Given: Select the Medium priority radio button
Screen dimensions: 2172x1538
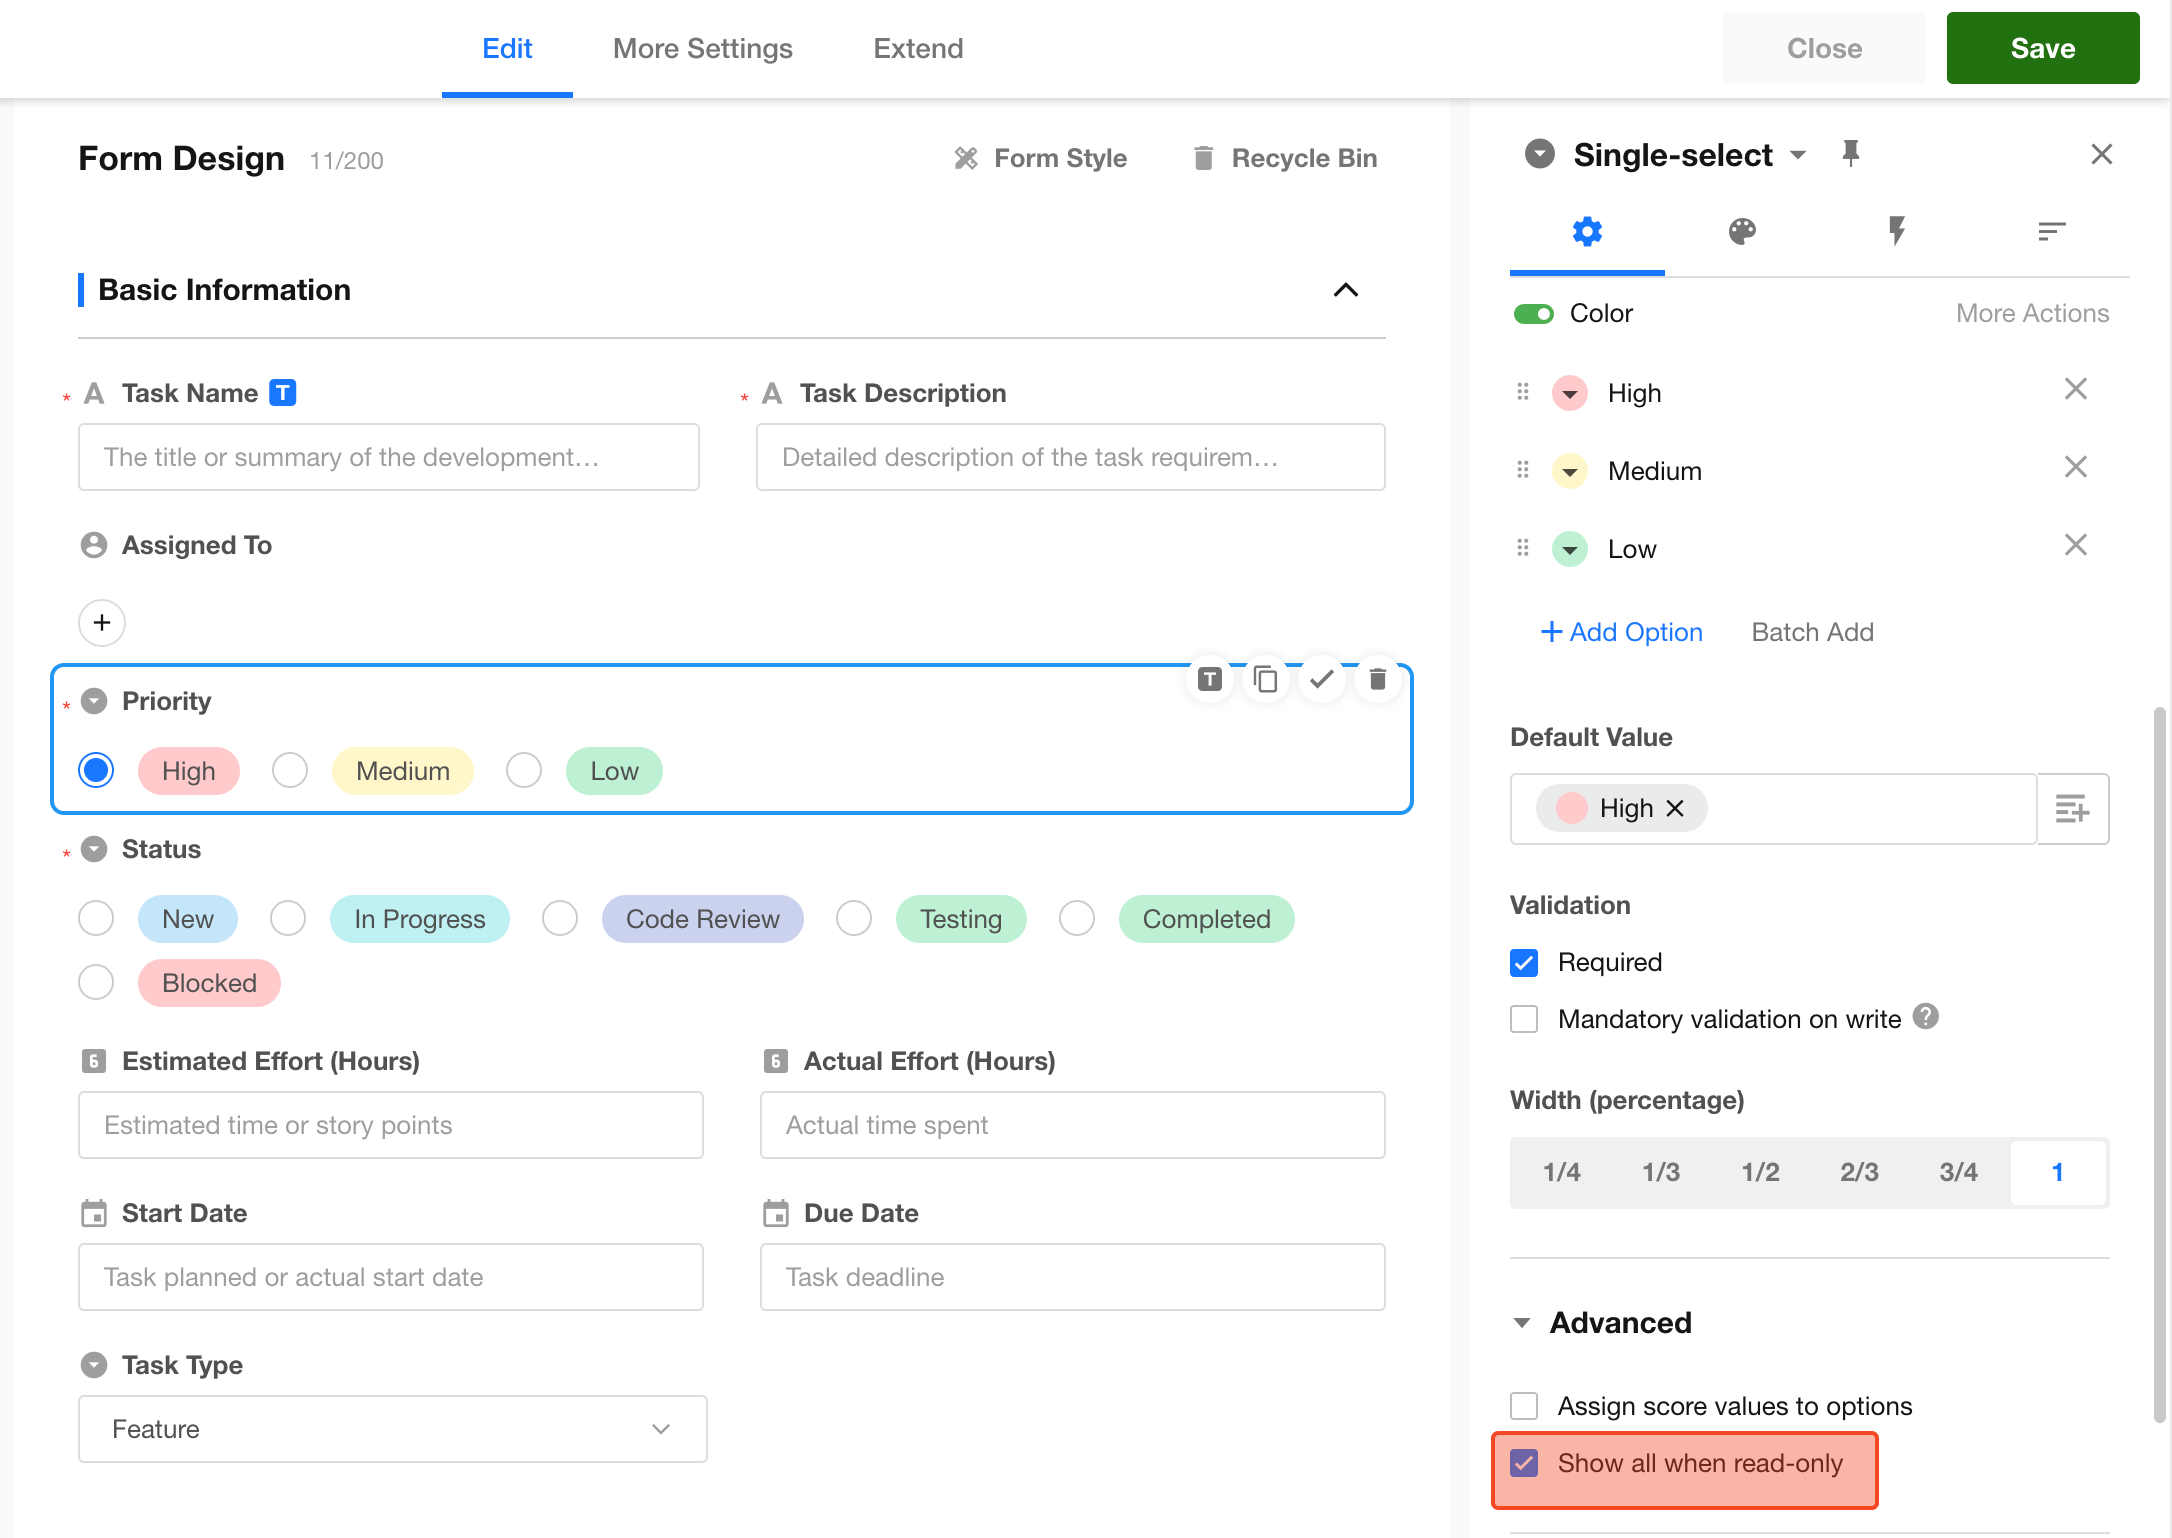Looking at the screenshot, I should (290, 771).
